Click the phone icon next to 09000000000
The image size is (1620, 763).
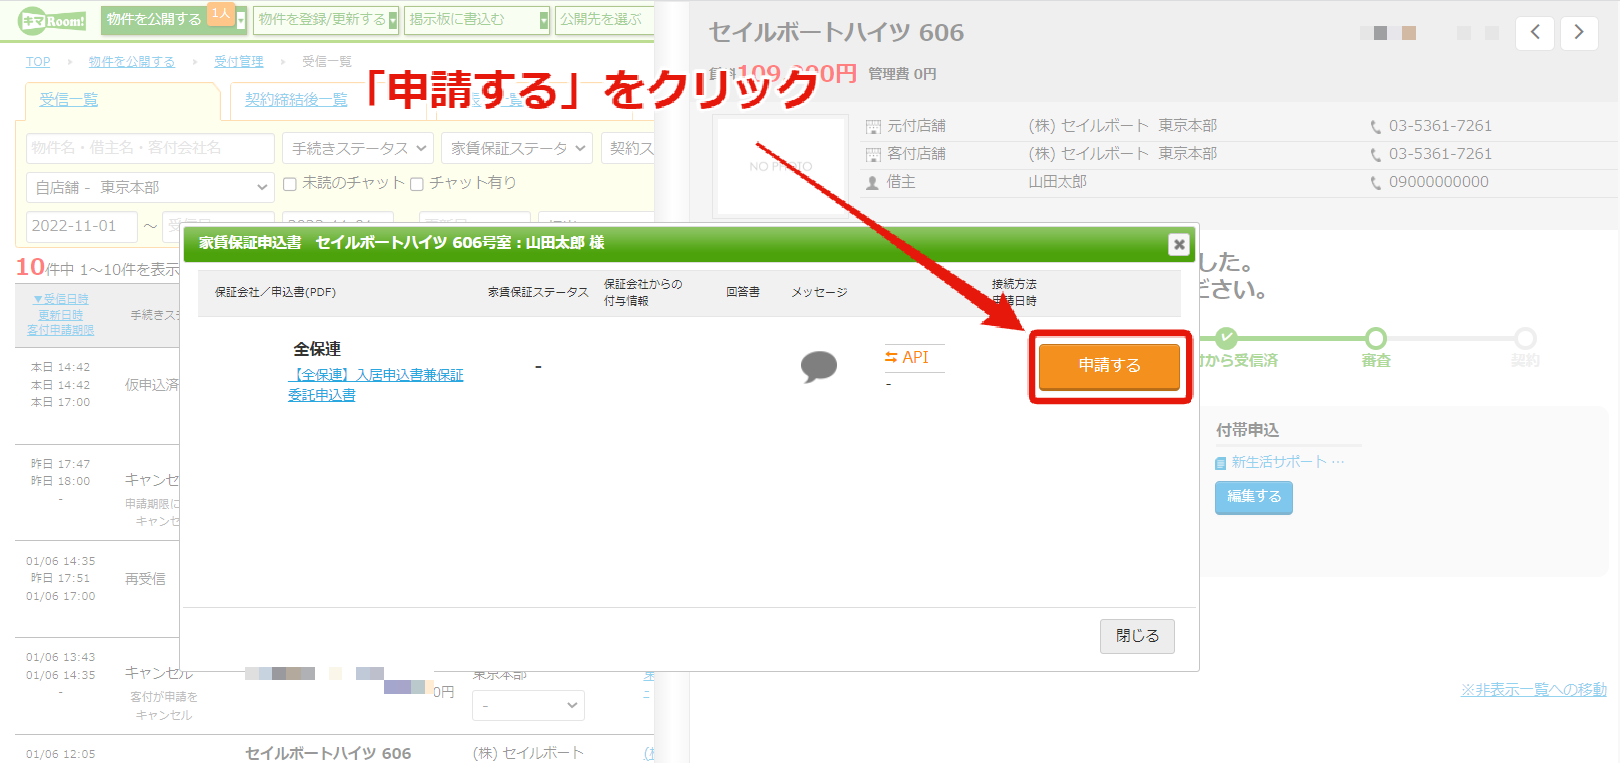point(1376,183)
